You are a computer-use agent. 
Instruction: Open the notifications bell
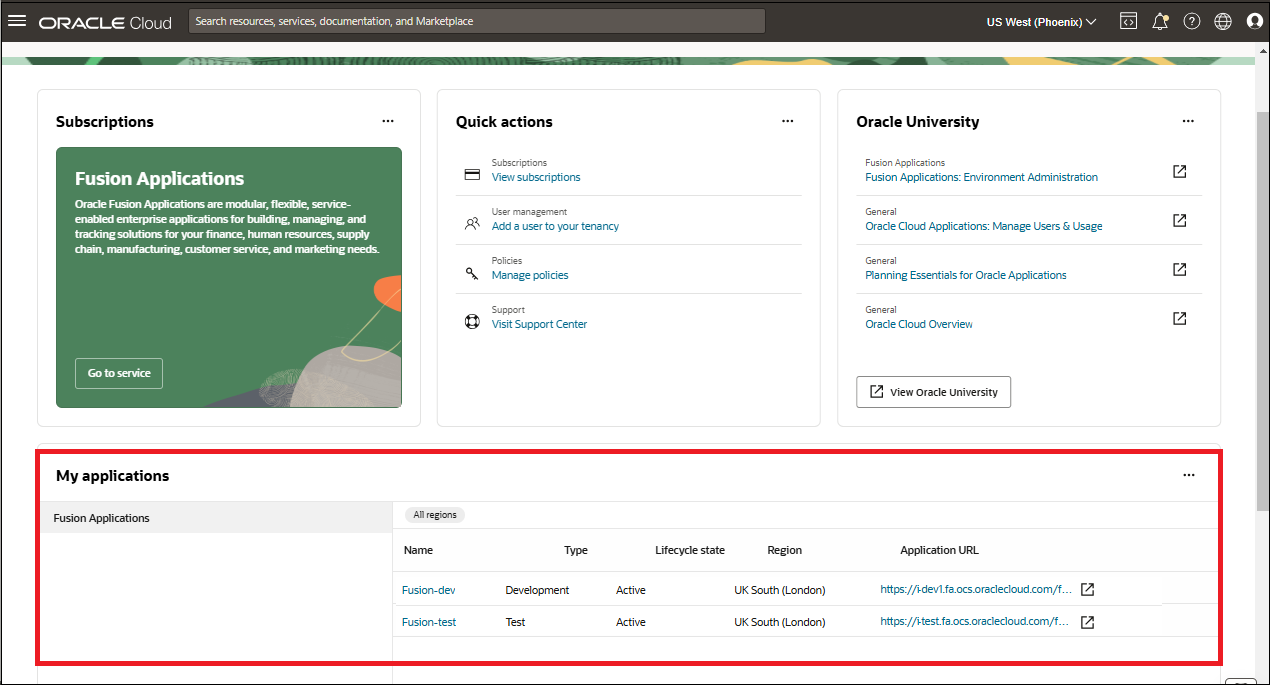[1160, 20]
